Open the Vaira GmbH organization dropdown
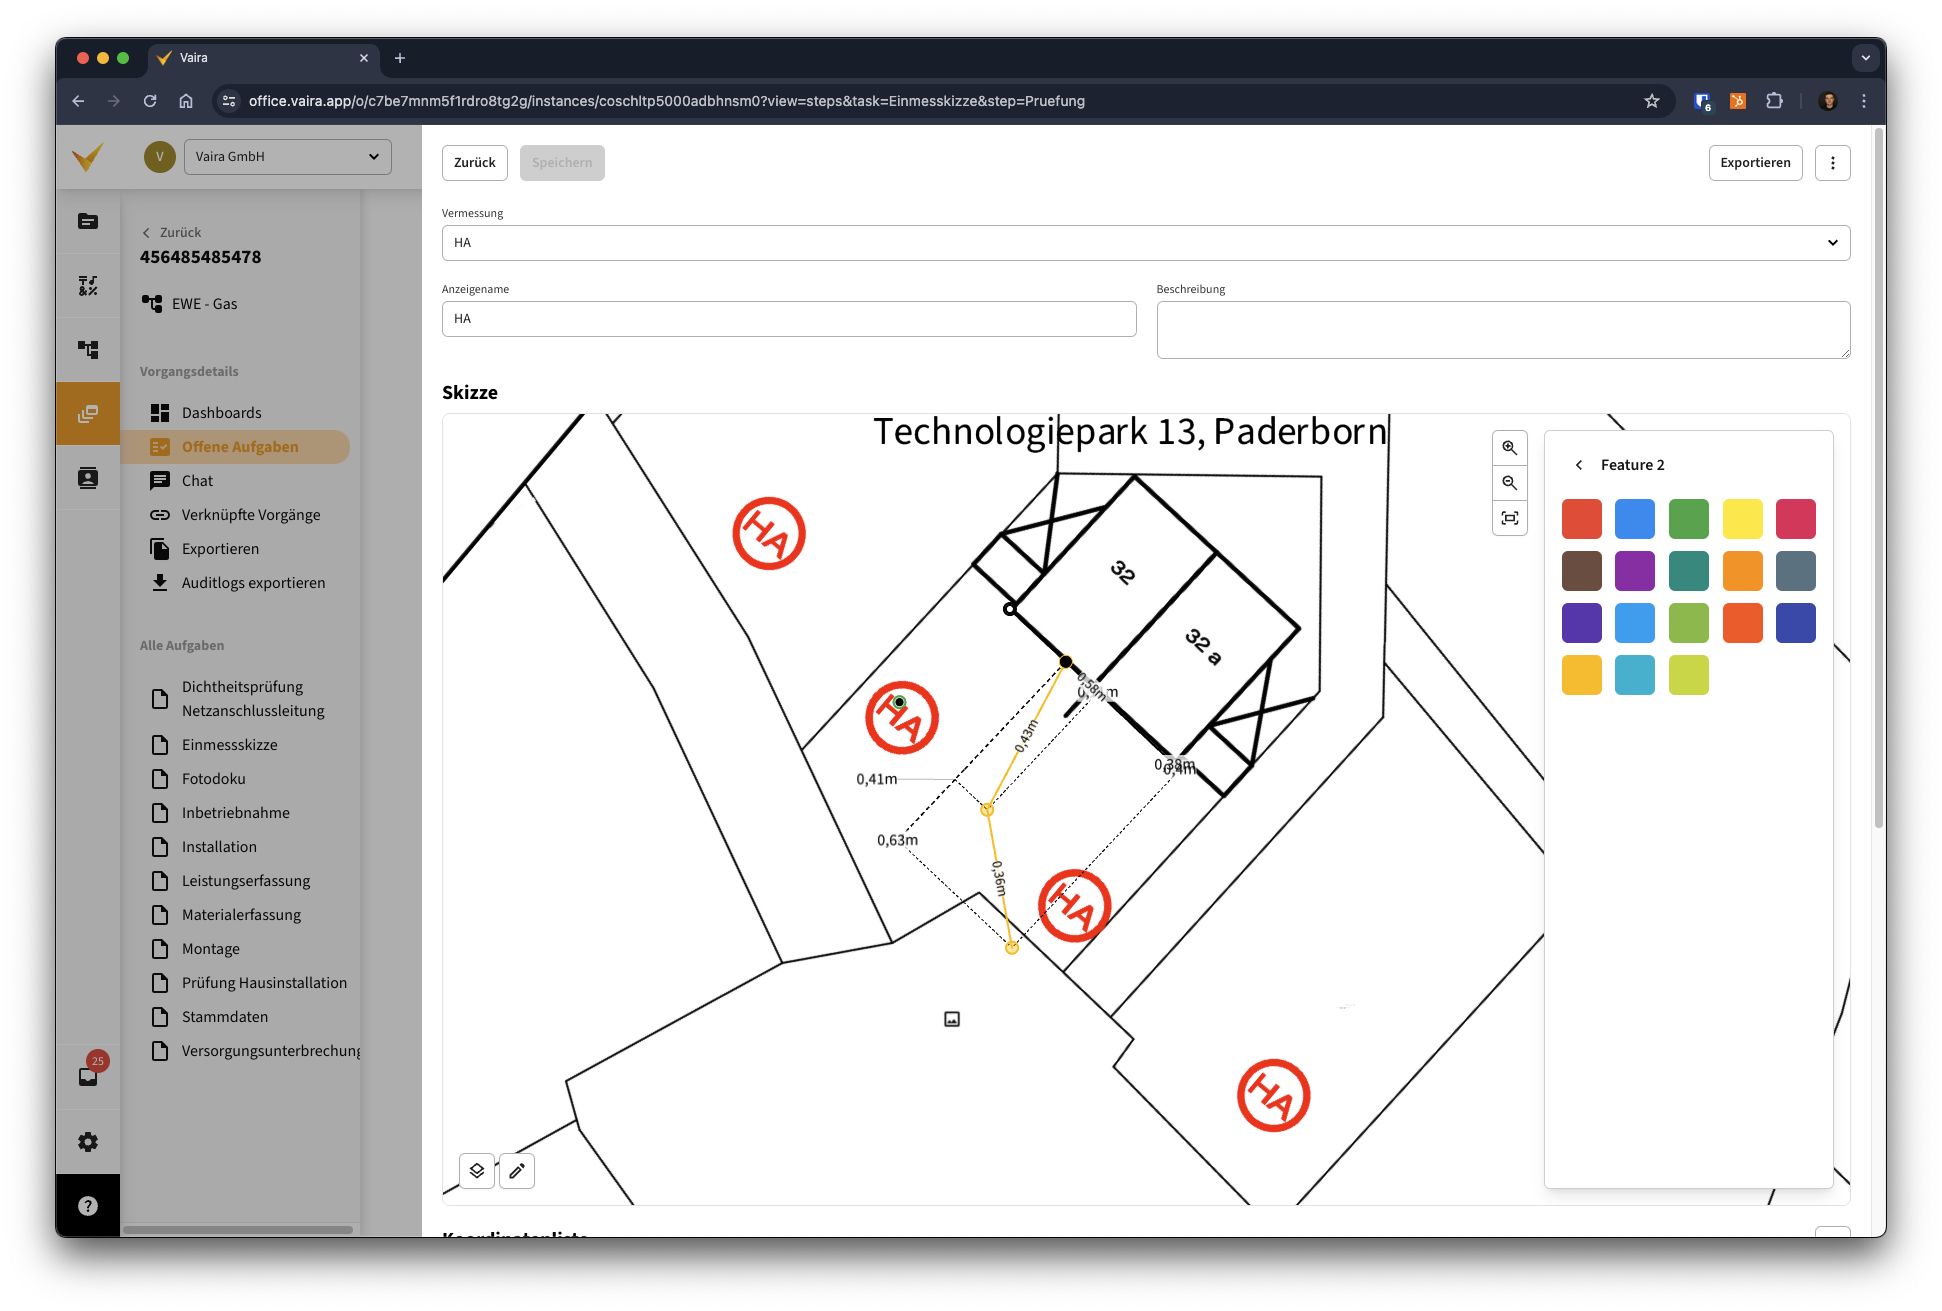Screen dimensions: 1942x1311 [x=287, y=157]
